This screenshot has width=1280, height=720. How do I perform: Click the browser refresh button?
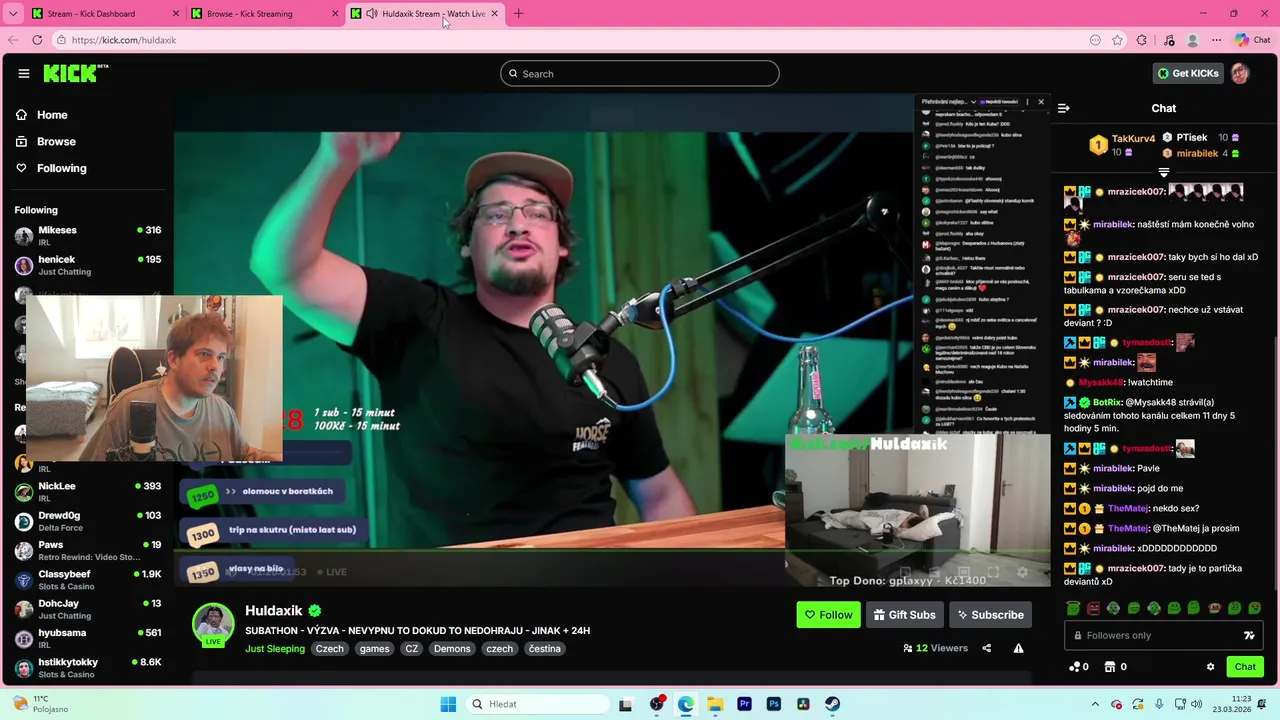[x=37, y=40]
